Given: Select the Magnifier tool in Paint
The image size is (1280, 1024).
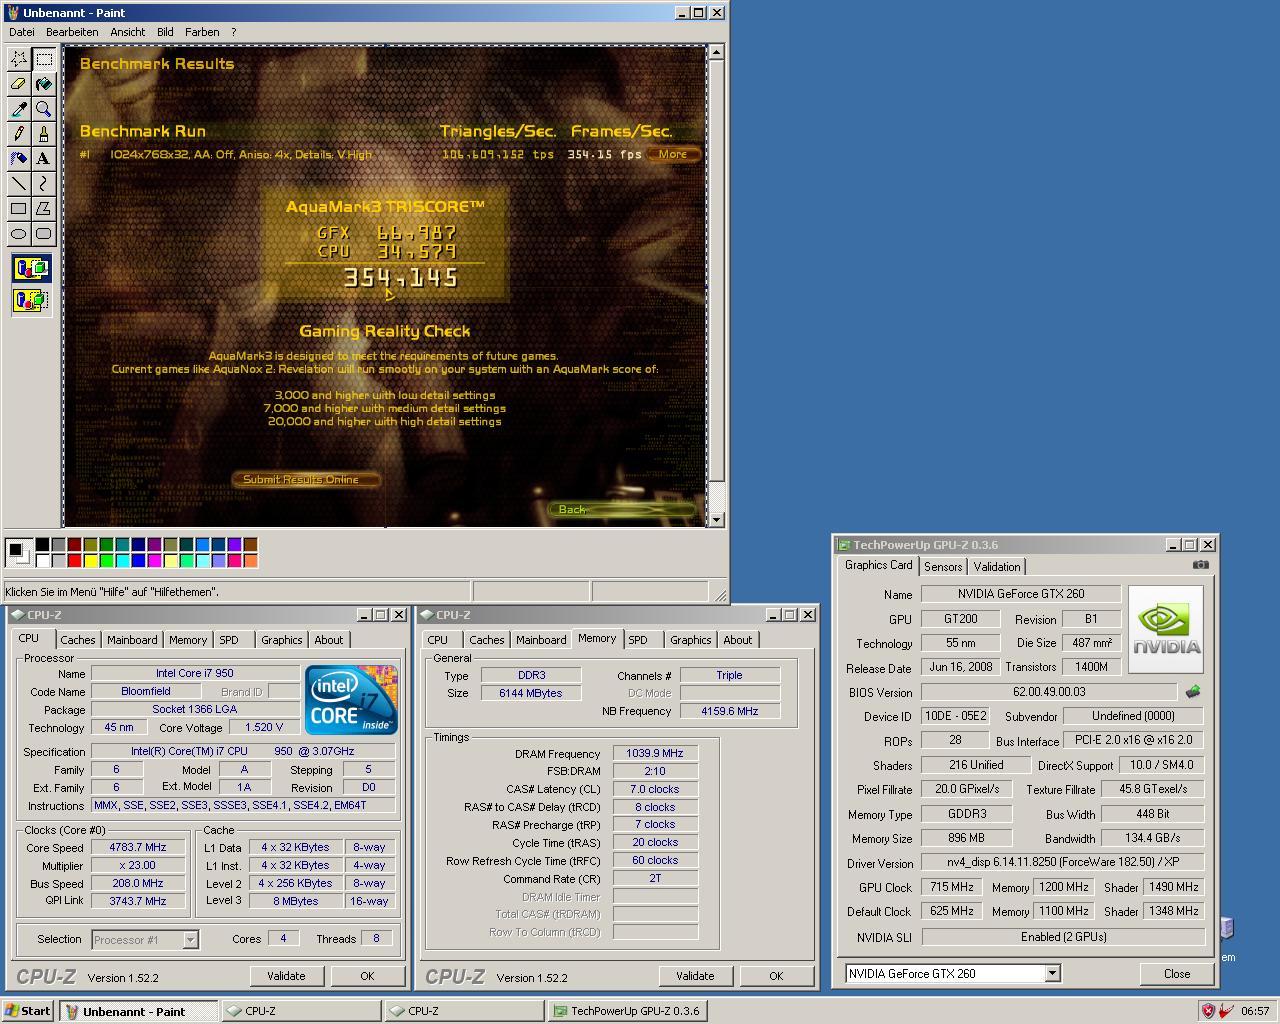Looking at the screenshot, I should [x=44, y=109].
